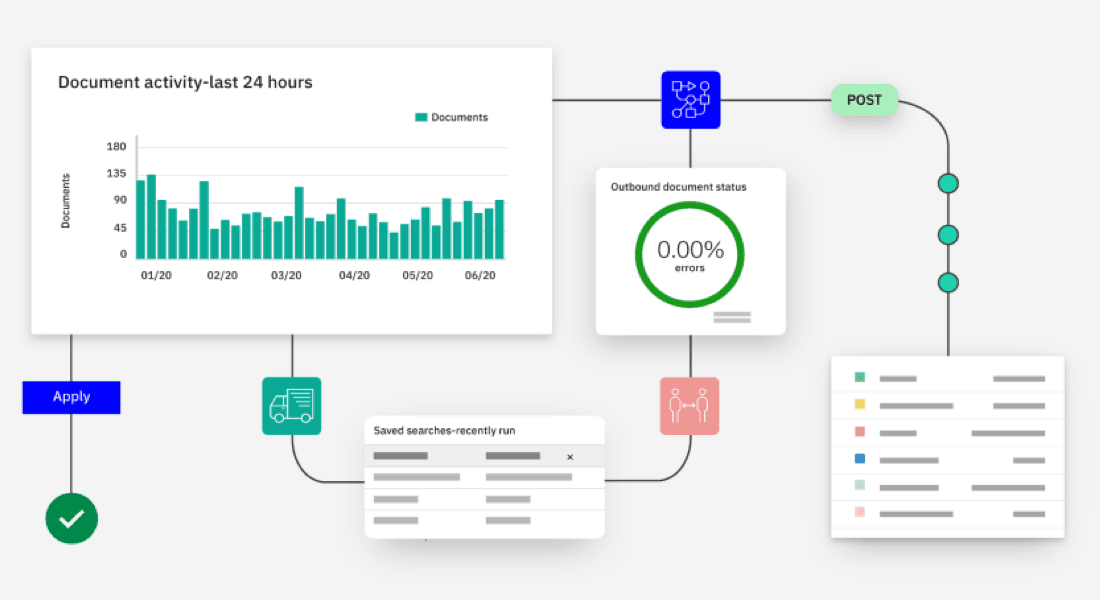Click the Outbound document status title
Image resolution: width=1100 pixels, height=600 pixels.
pyautogui.click(x=678, y=187)
